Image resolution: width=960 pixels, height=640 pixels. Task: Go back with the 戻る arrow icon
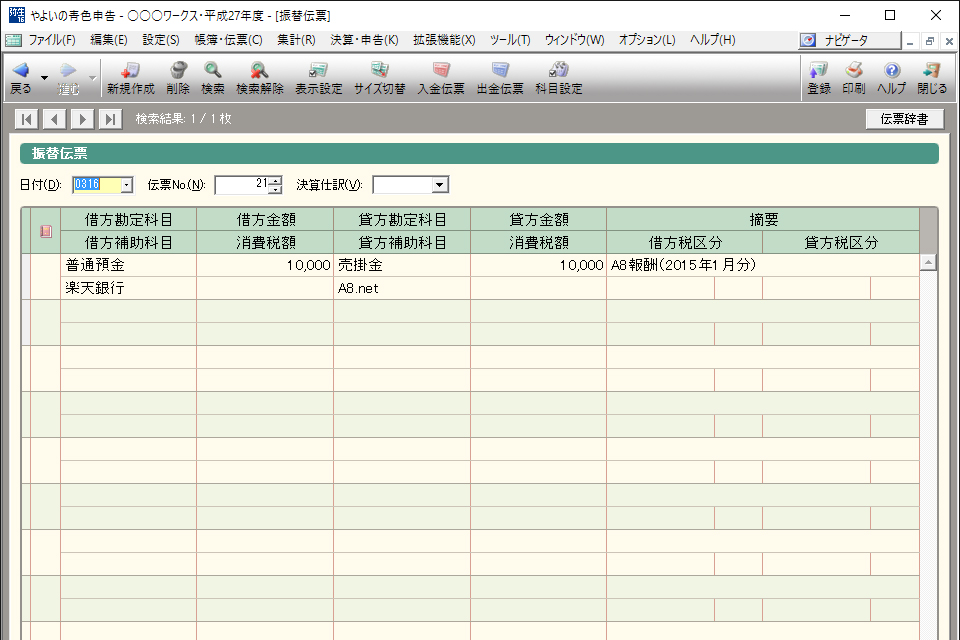point(20,78)
